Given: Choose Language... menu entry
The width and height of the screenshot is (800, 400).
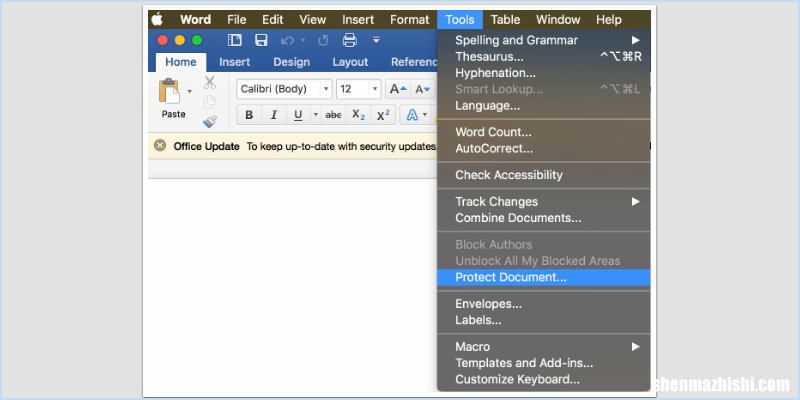Looking at the screenshot, I should (x=544, y=106).
